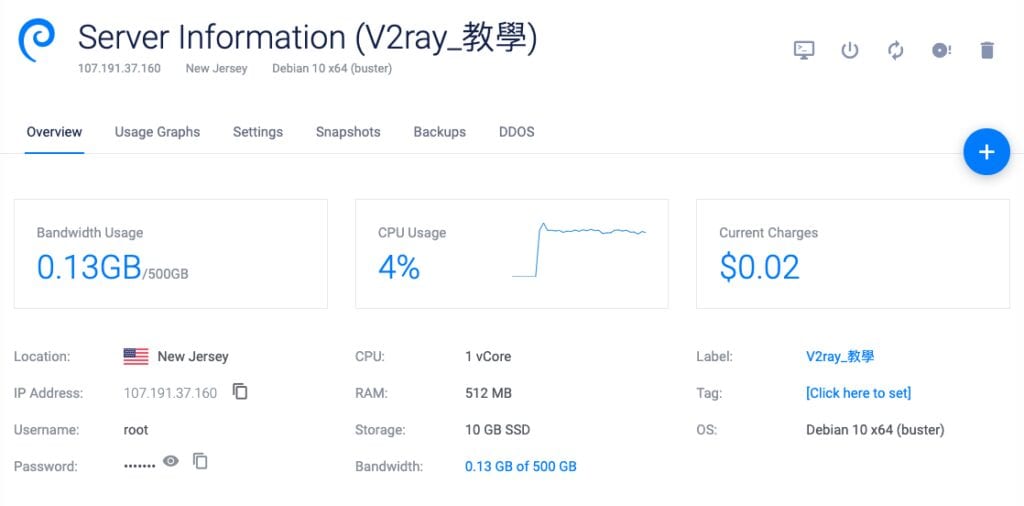This screenshot has height=506, width=1024.
Task: Click the masked password dots
Action: point(139,466)
